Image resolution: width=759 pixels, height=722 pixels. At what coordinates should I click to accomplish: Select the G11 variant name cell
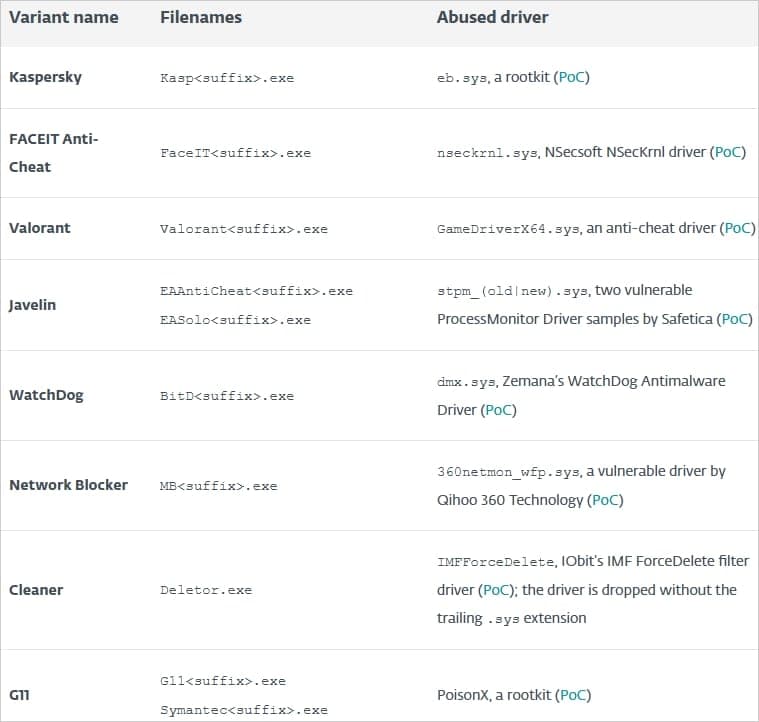click(19, 695)
